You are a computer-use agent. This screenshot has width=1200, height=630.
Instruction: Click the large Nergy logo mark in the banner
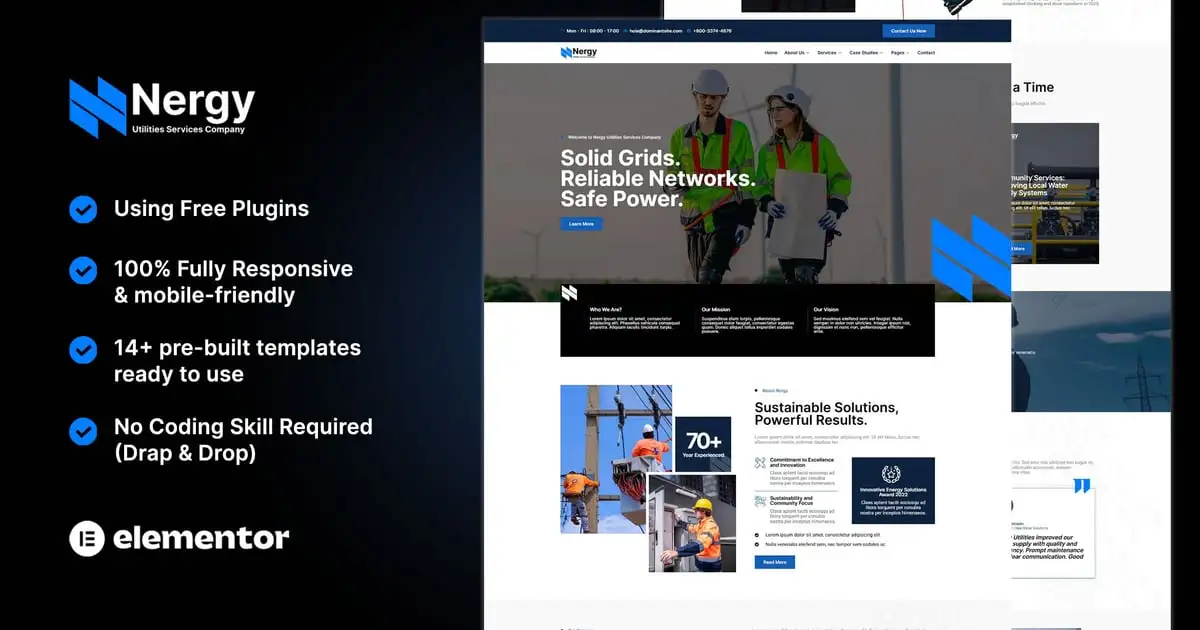tap(98, 107)
